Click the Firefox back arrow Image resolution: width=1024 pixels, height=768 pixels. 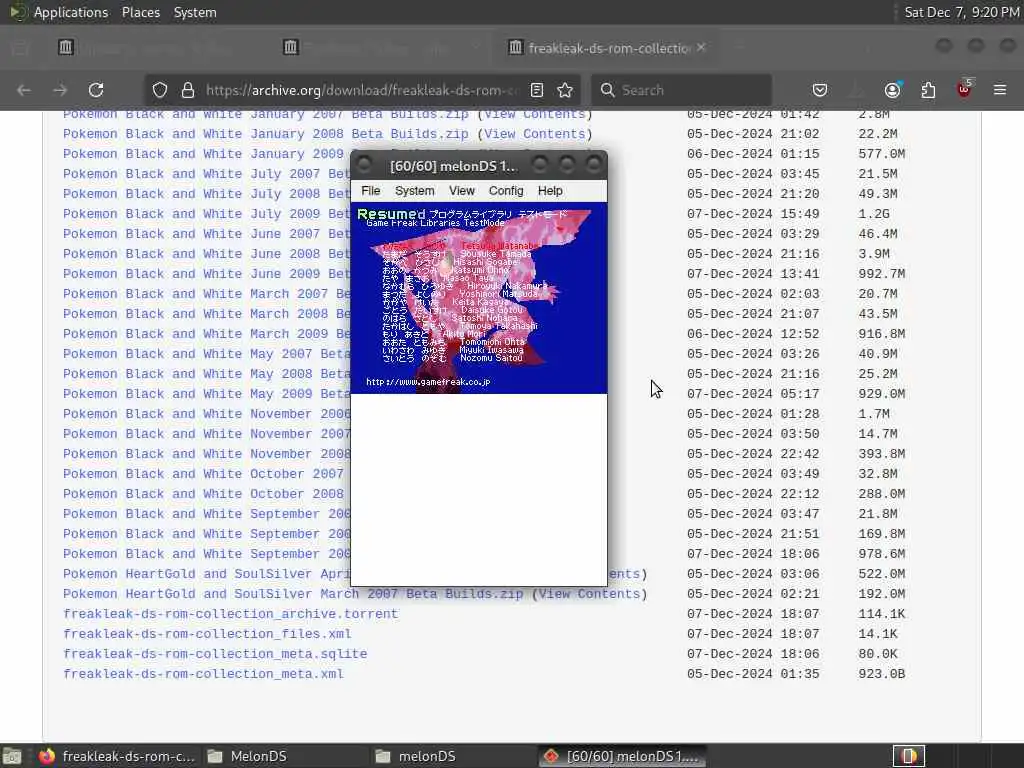(24, 90)
